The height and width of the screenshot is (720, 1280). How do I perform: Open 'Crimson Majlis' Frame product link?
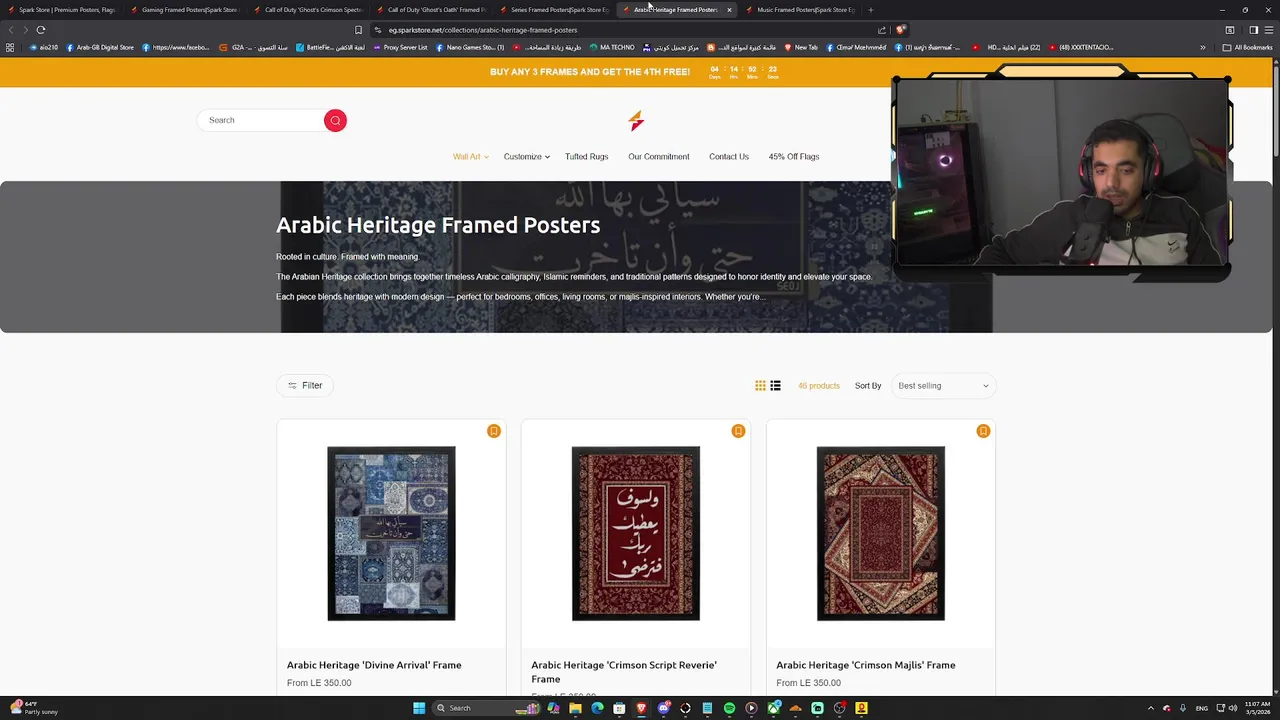[x=866, y=665]
